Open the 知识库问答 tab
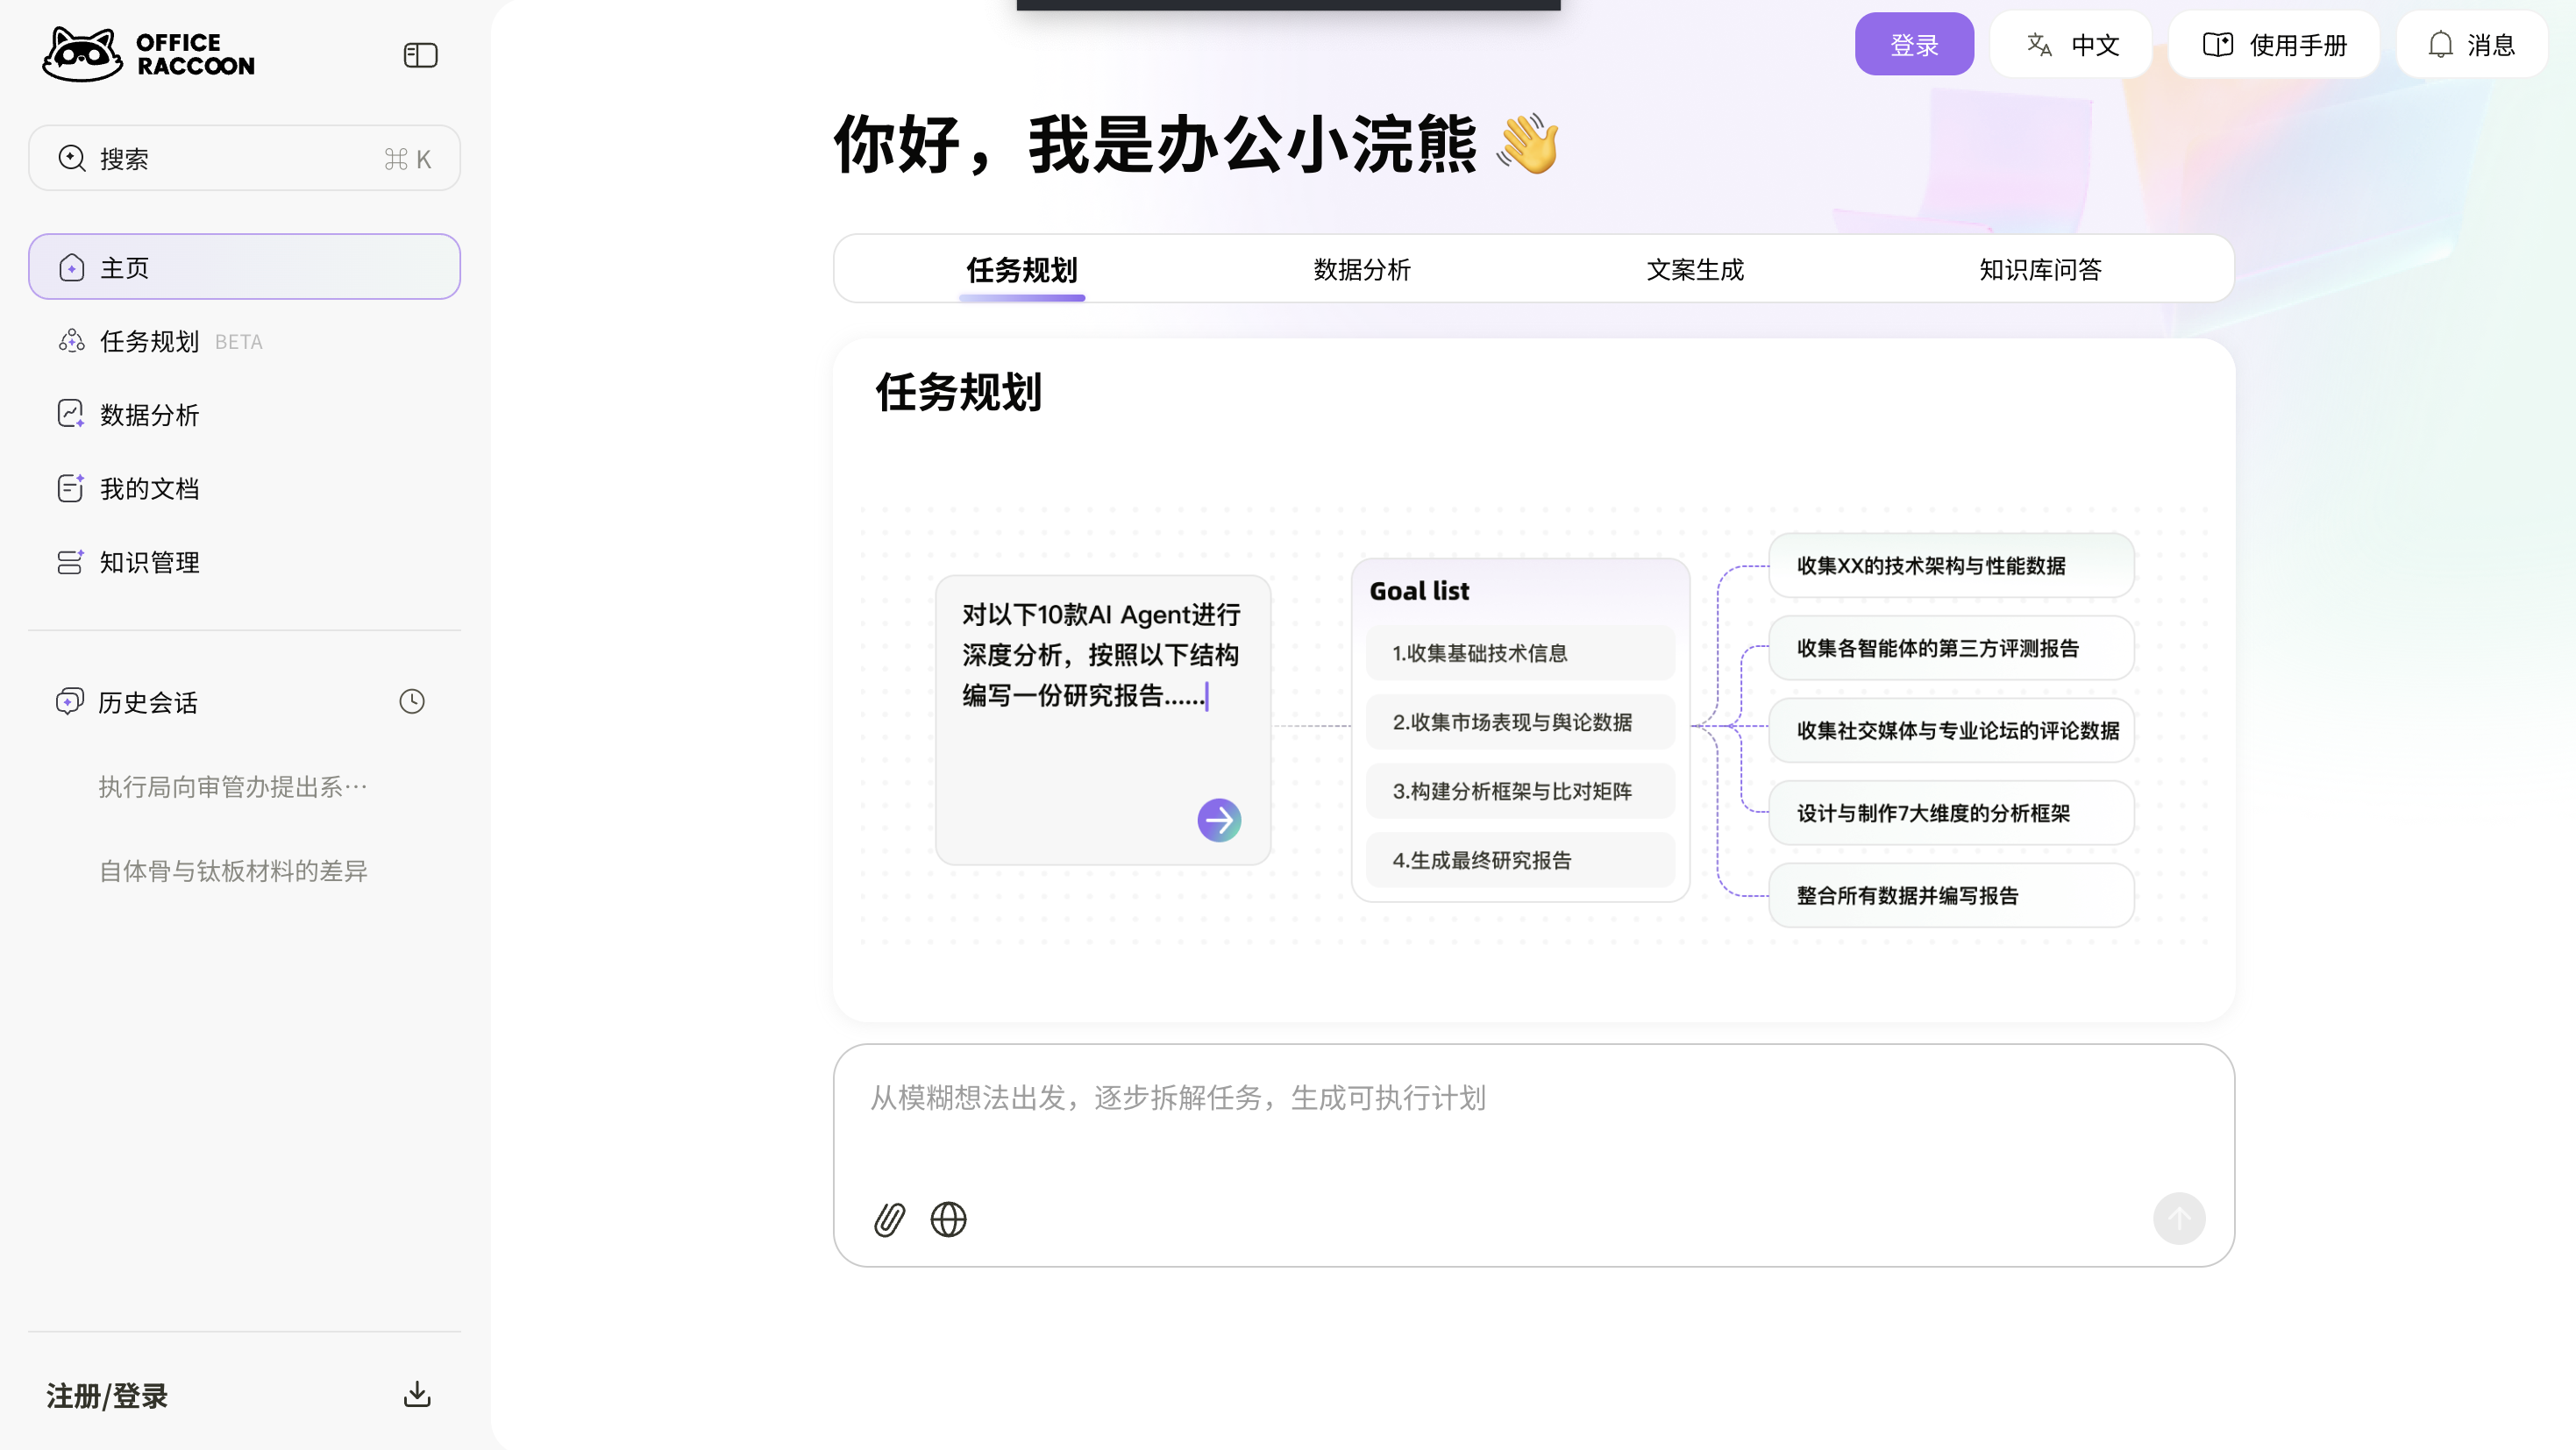2576x1450 pixels. click(2039, 270)
